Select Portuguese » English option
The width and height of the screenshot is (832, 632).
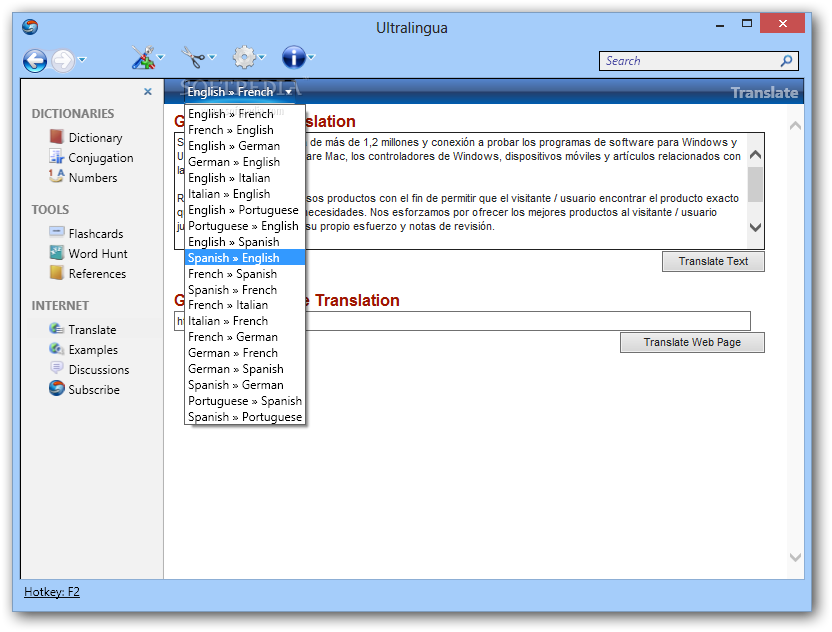[245, 226]
